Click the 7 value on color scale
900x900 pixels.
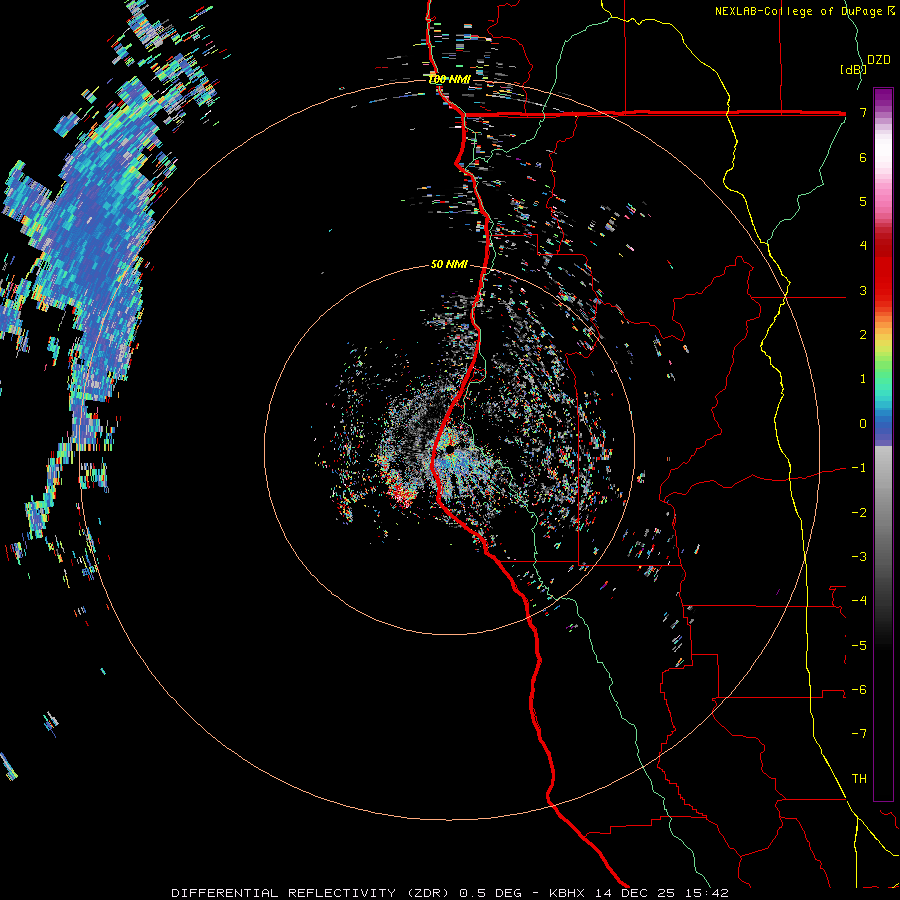click(x=863, y=112)
